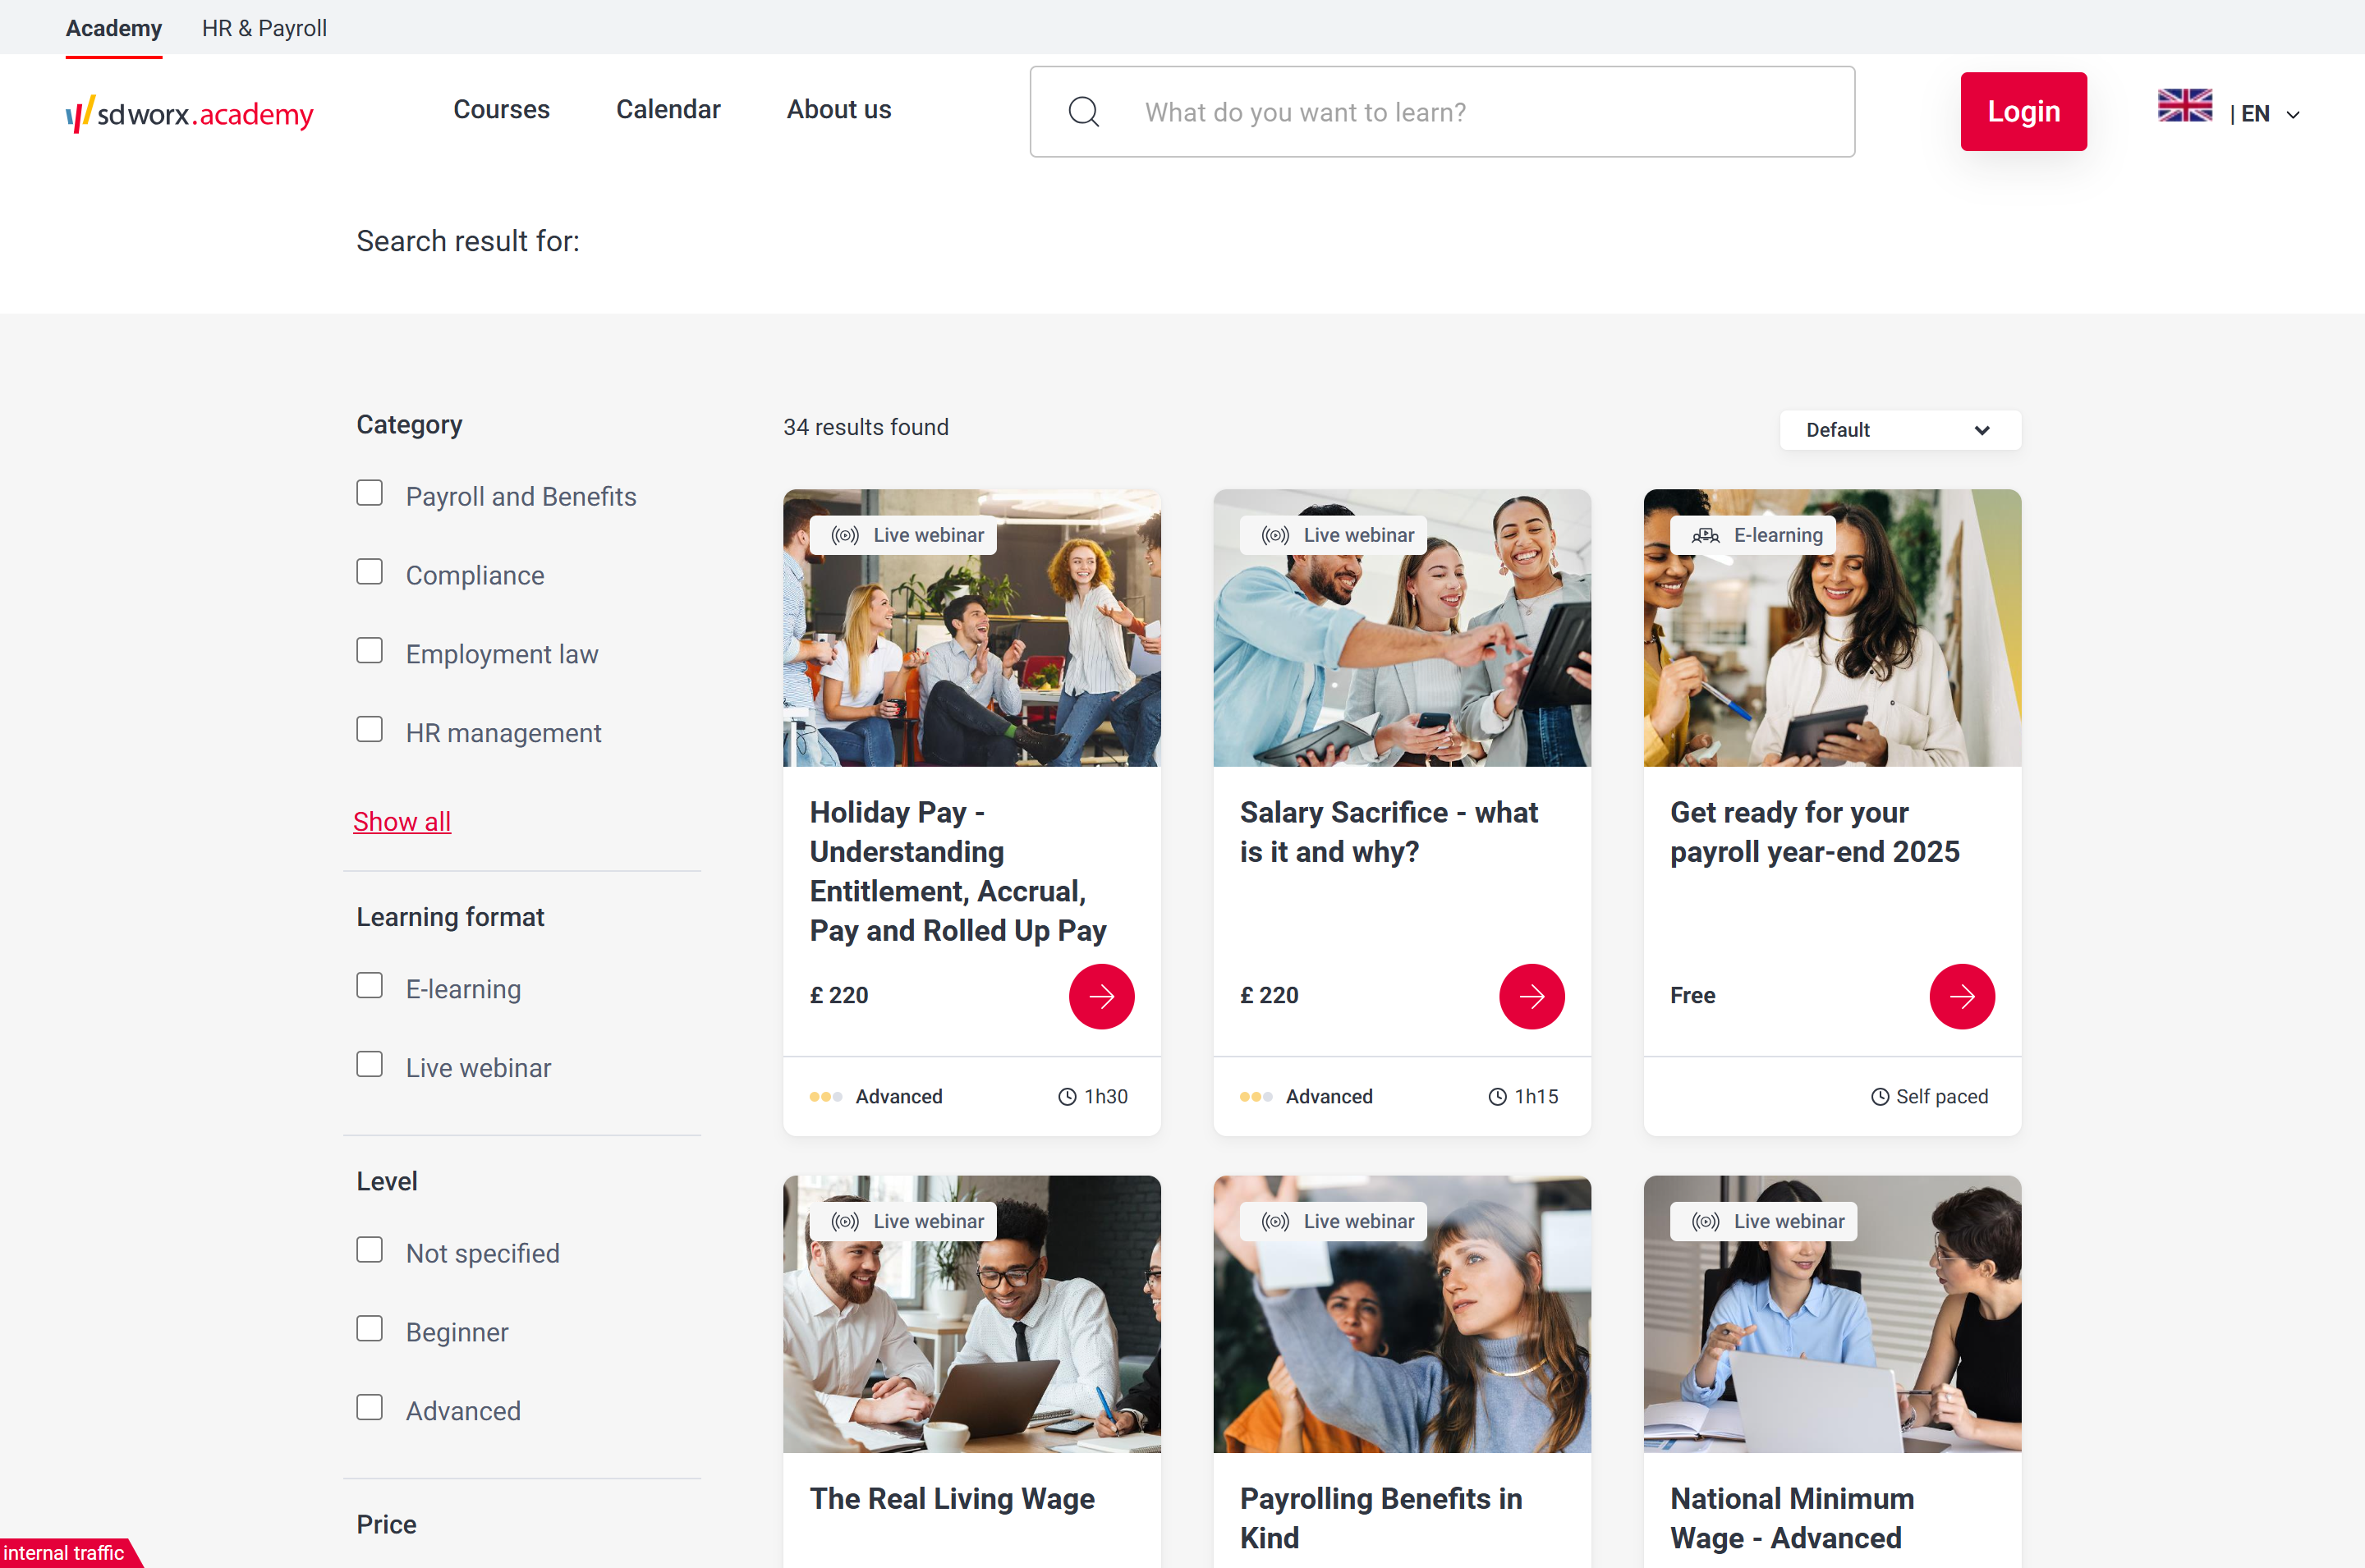The image size is (2365, 1568).
Task: Select the E-learning format checkbox
Action: [369, 986]
